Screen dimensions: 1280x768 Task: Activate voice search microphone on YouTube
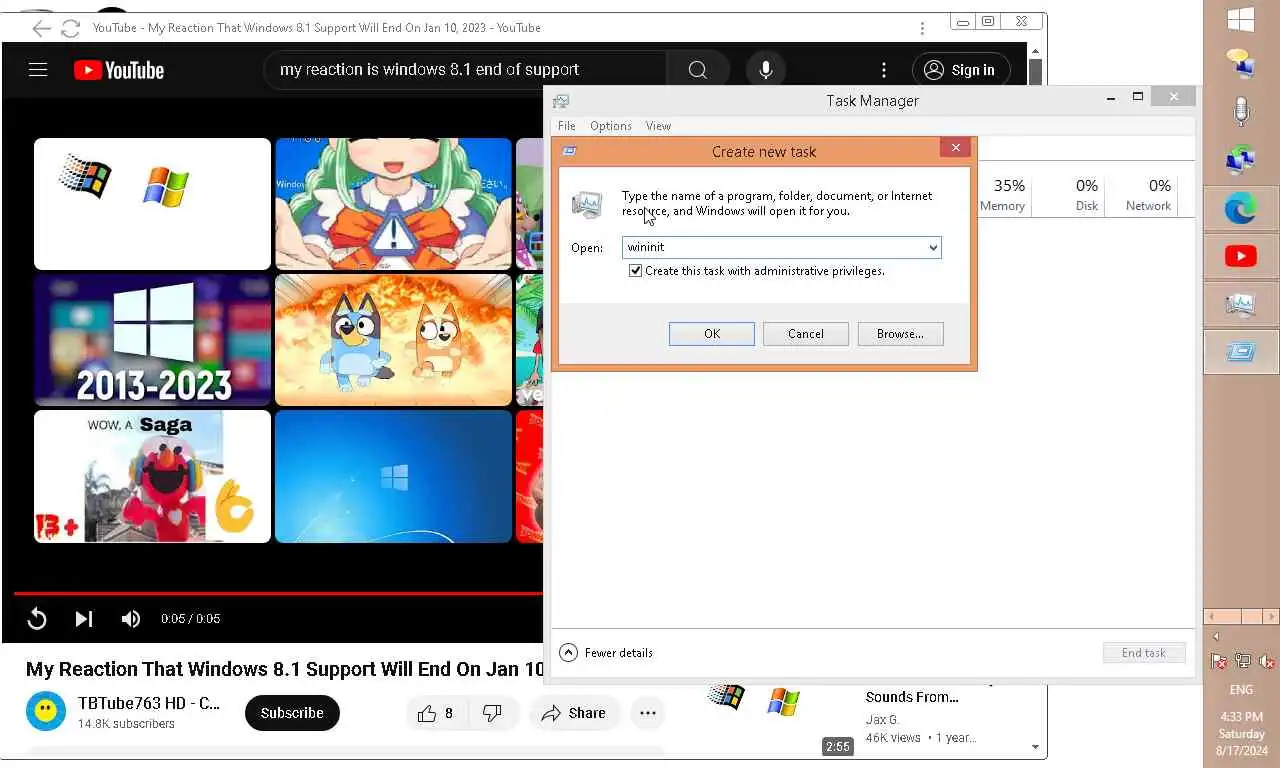(x=765, y=70)
